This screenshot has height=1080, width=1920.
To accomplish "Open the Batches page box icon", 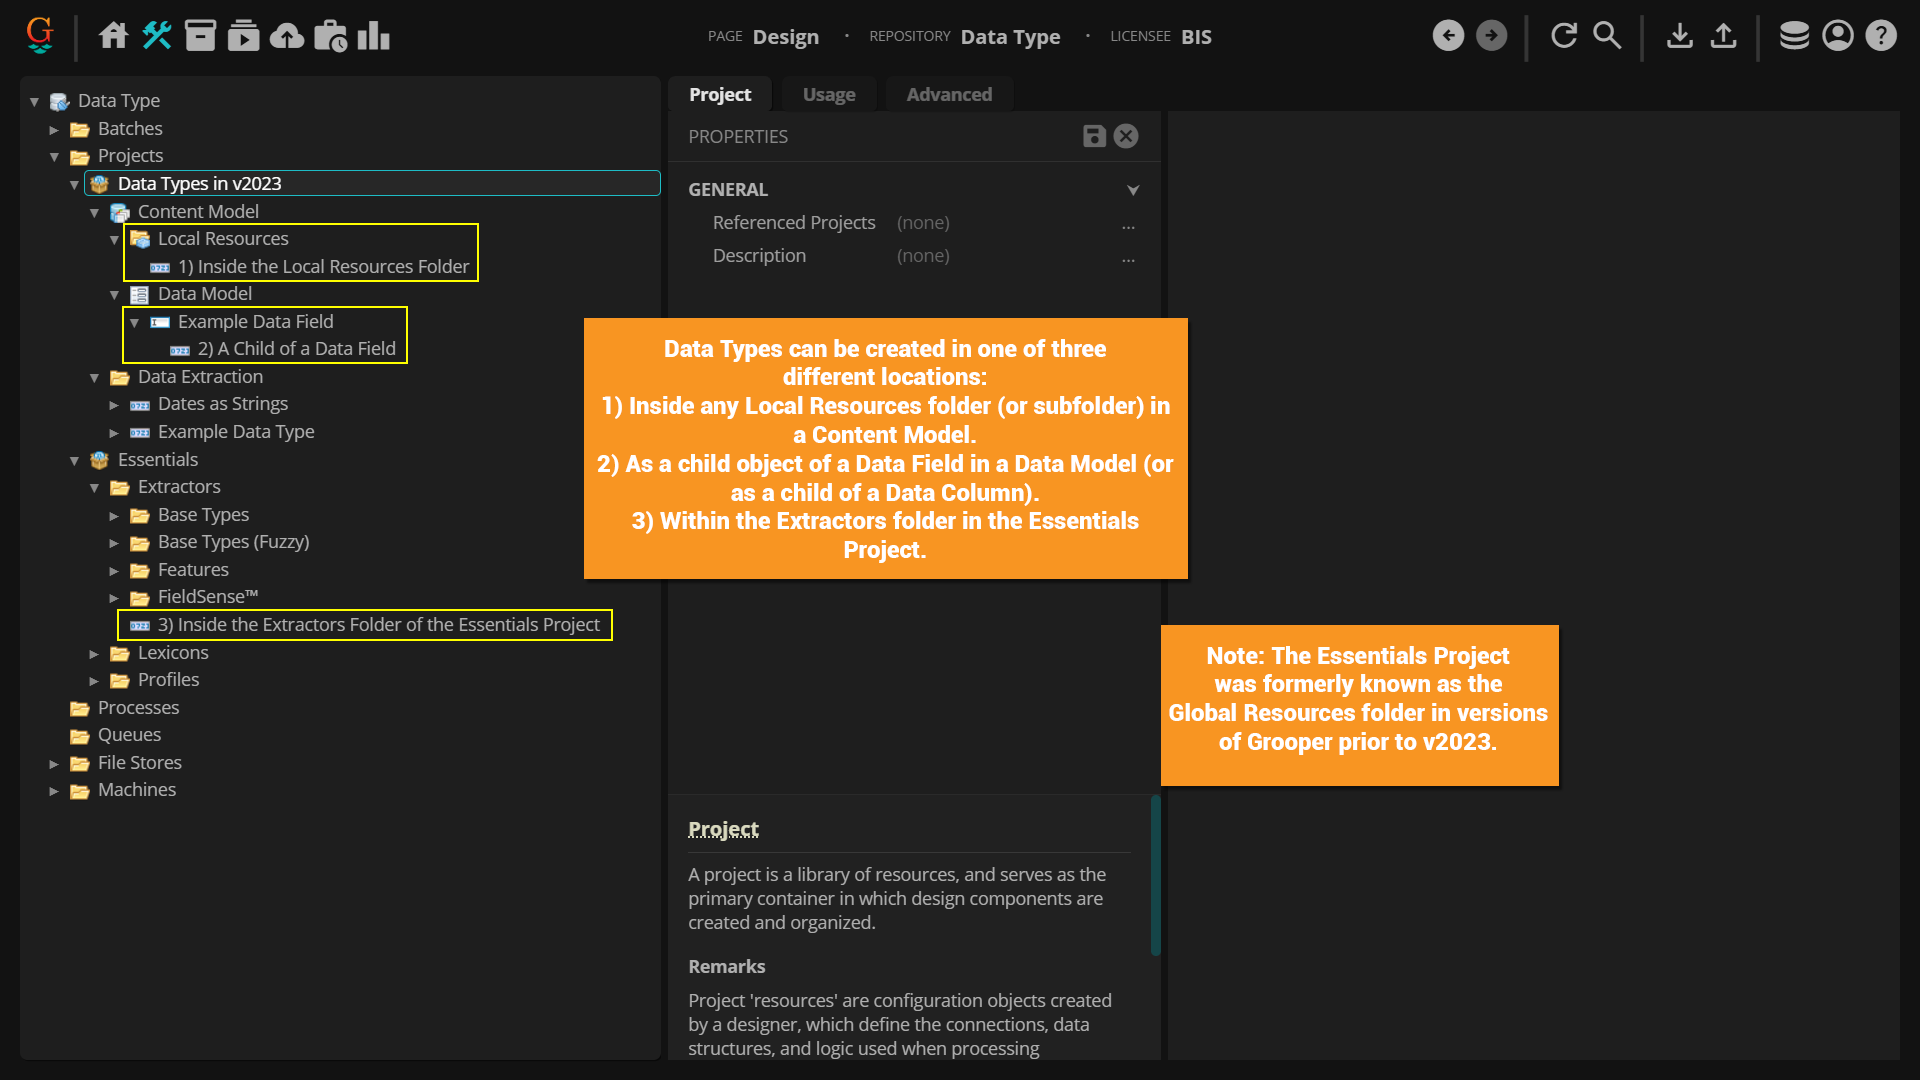I will point(200,36).
